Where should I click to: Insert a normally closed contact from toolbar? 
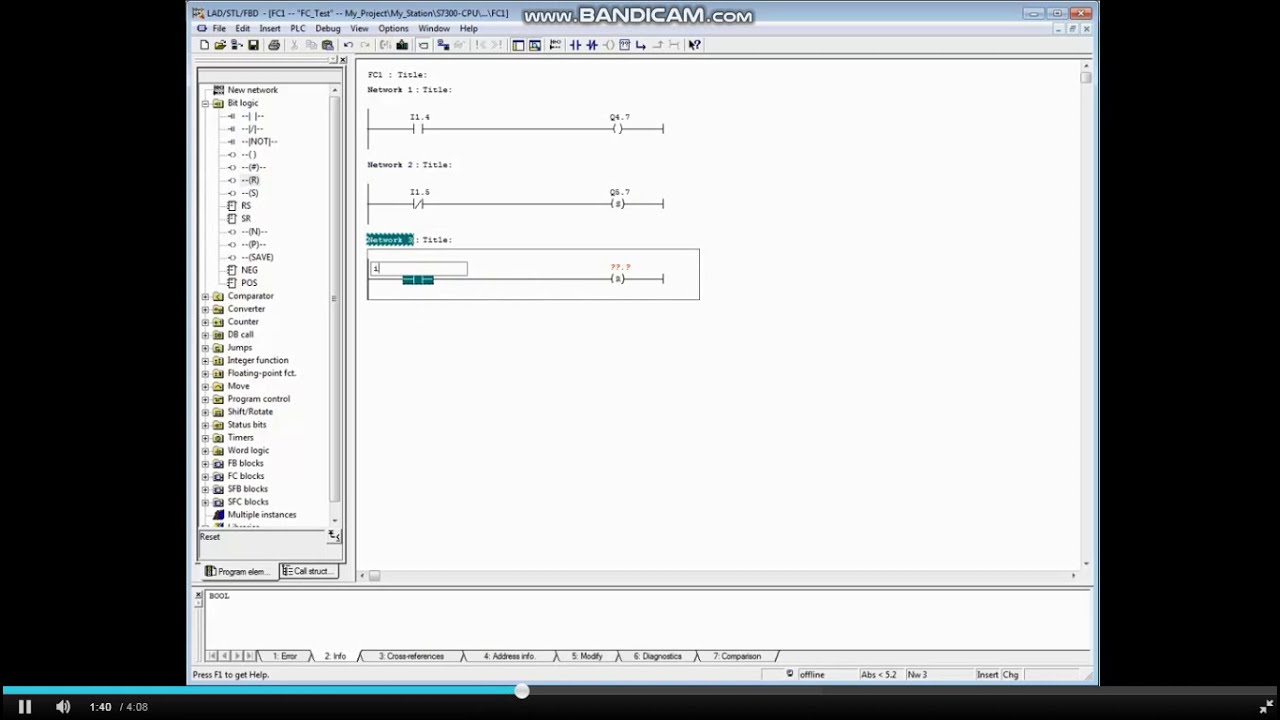[x=591, y=45]
